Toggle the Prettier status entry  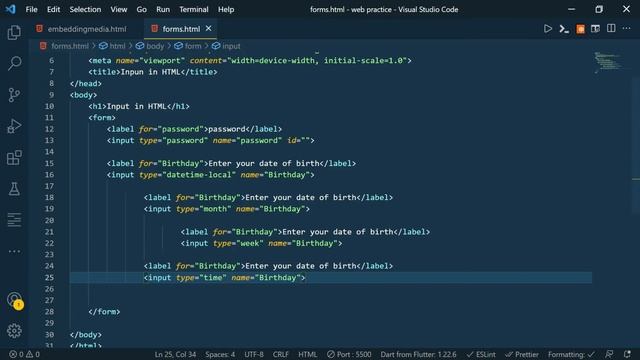pos(522,354)
